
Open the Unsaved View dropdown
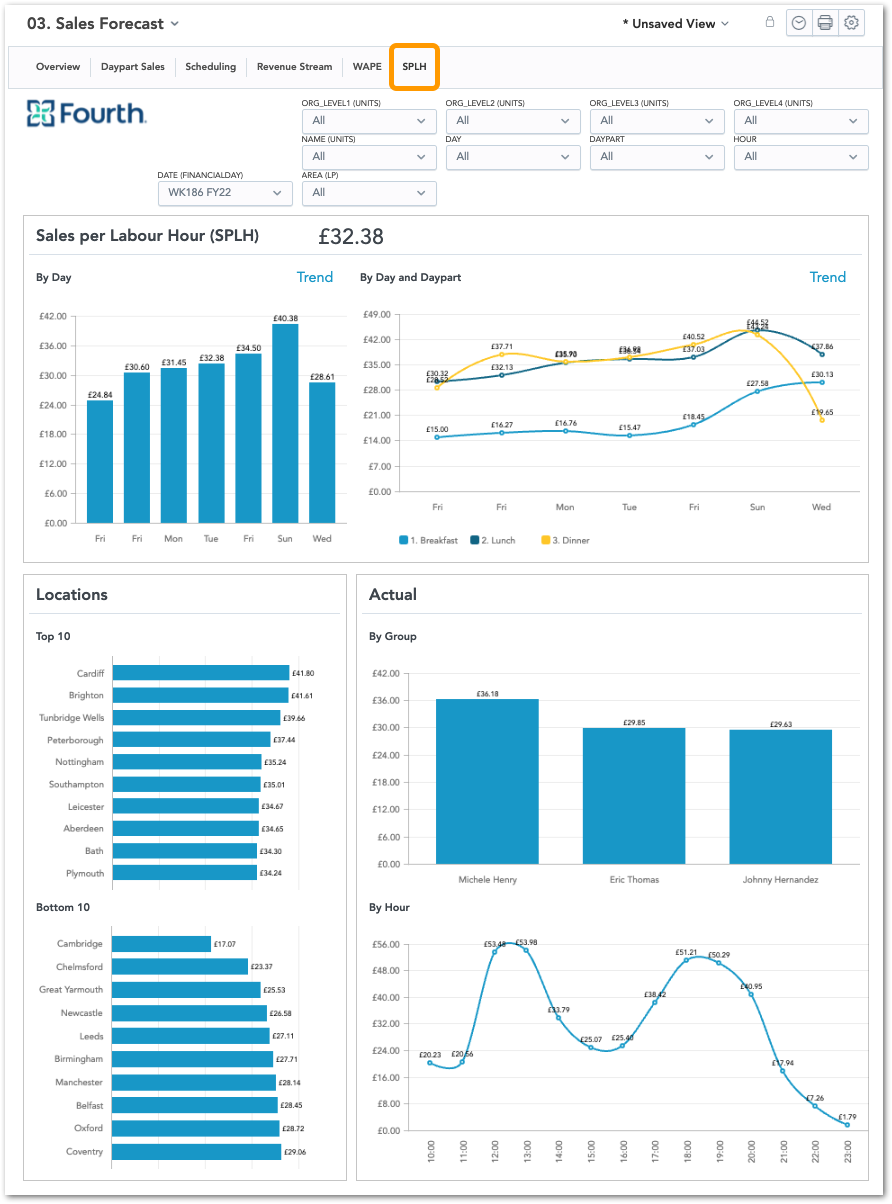(x=675, y=23)
